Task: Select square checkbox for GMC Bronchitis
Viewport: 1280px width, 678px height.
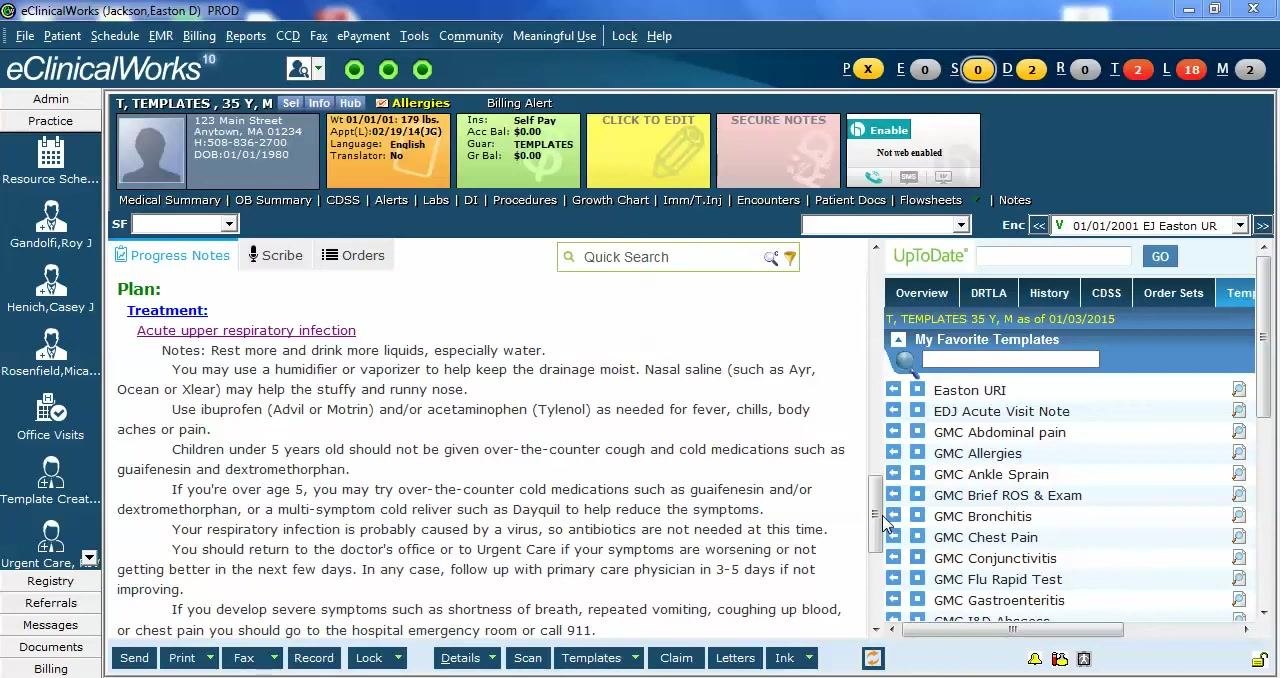Action: coord(917,515)
